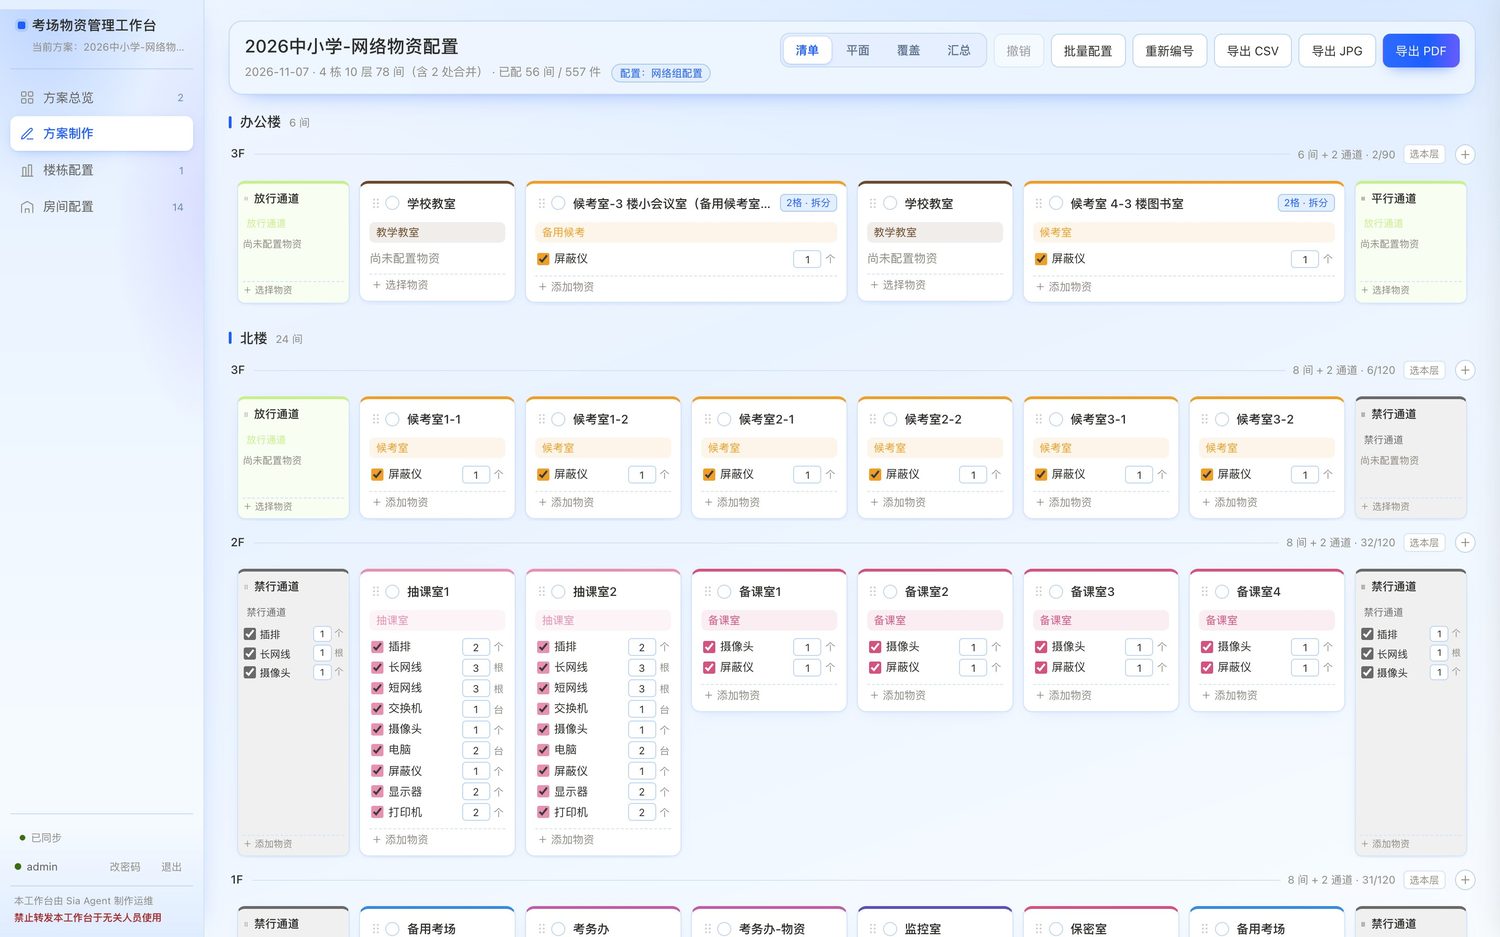Select circle on 备课室1 card
Screen dimensions: 1500x937
coord(724,592)
